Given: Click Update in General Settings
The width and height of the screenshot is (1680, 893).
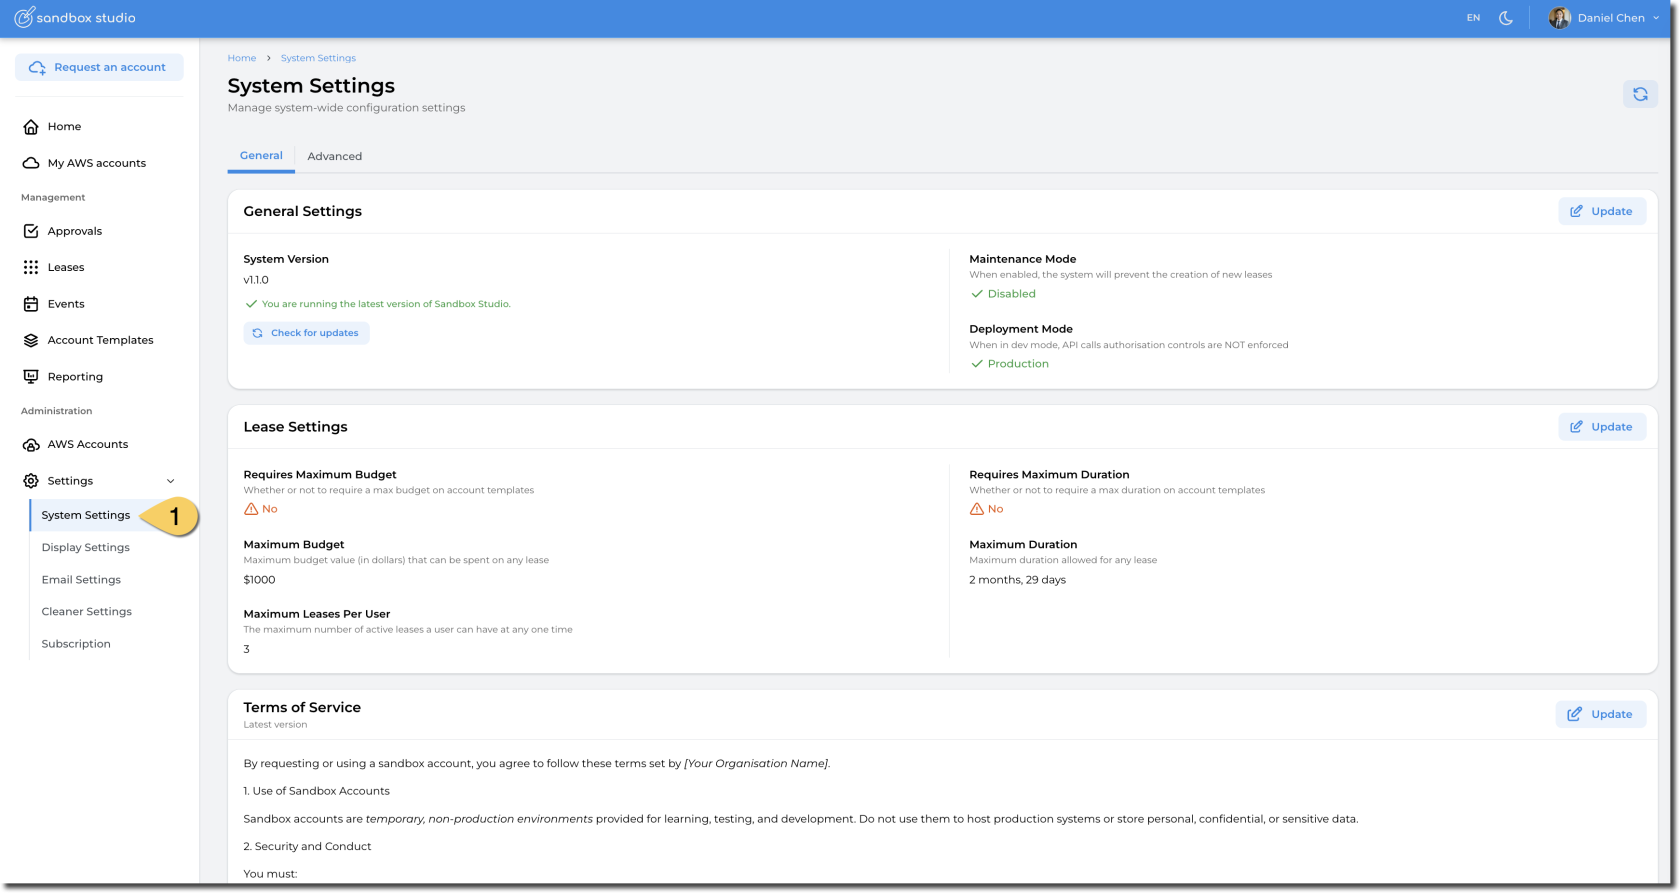Looking at the screenshot, I should [x=1601, y=212].
